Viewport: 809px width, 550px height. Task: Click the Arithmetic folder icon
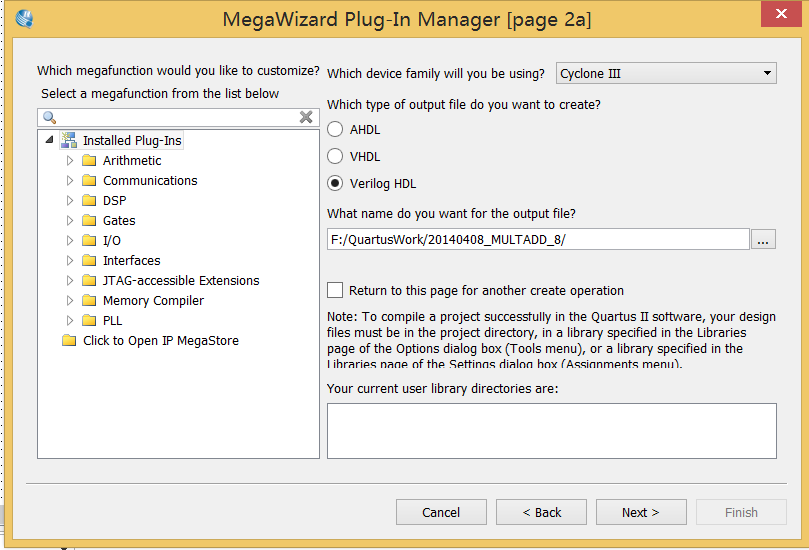89,160
